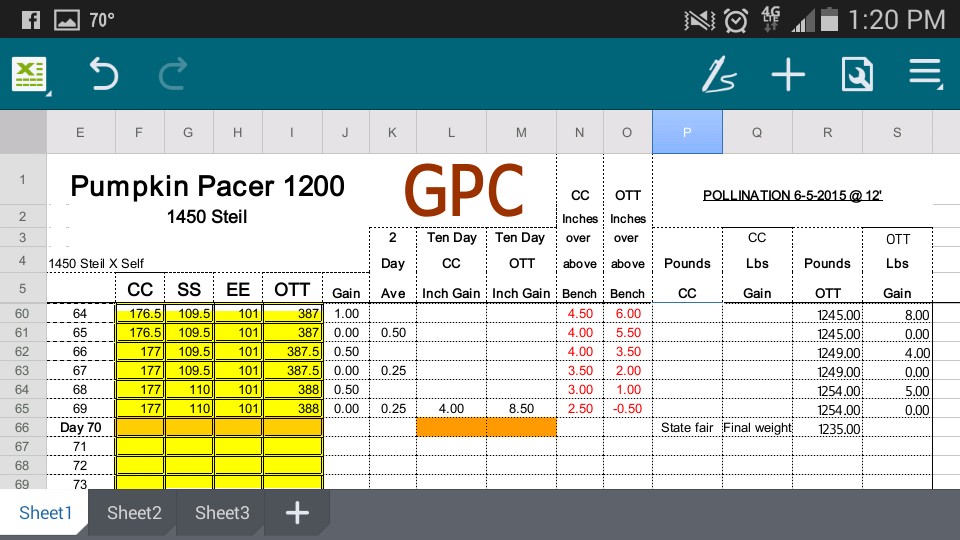This screenshot has width=960, height=540.
Task: Select row 66 header
Action: pyautogui.click(x=22, y=427)
